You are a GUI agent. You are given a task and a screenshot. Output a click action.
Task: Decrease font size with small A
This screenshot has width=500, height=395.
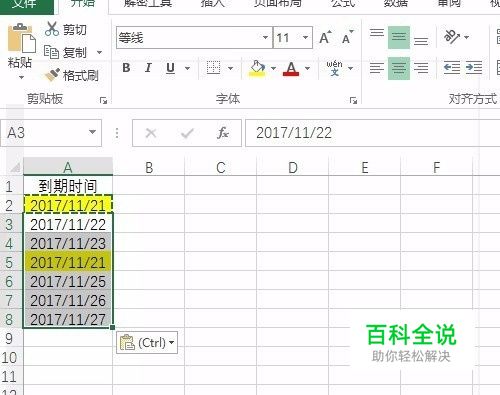pos(347,37)
